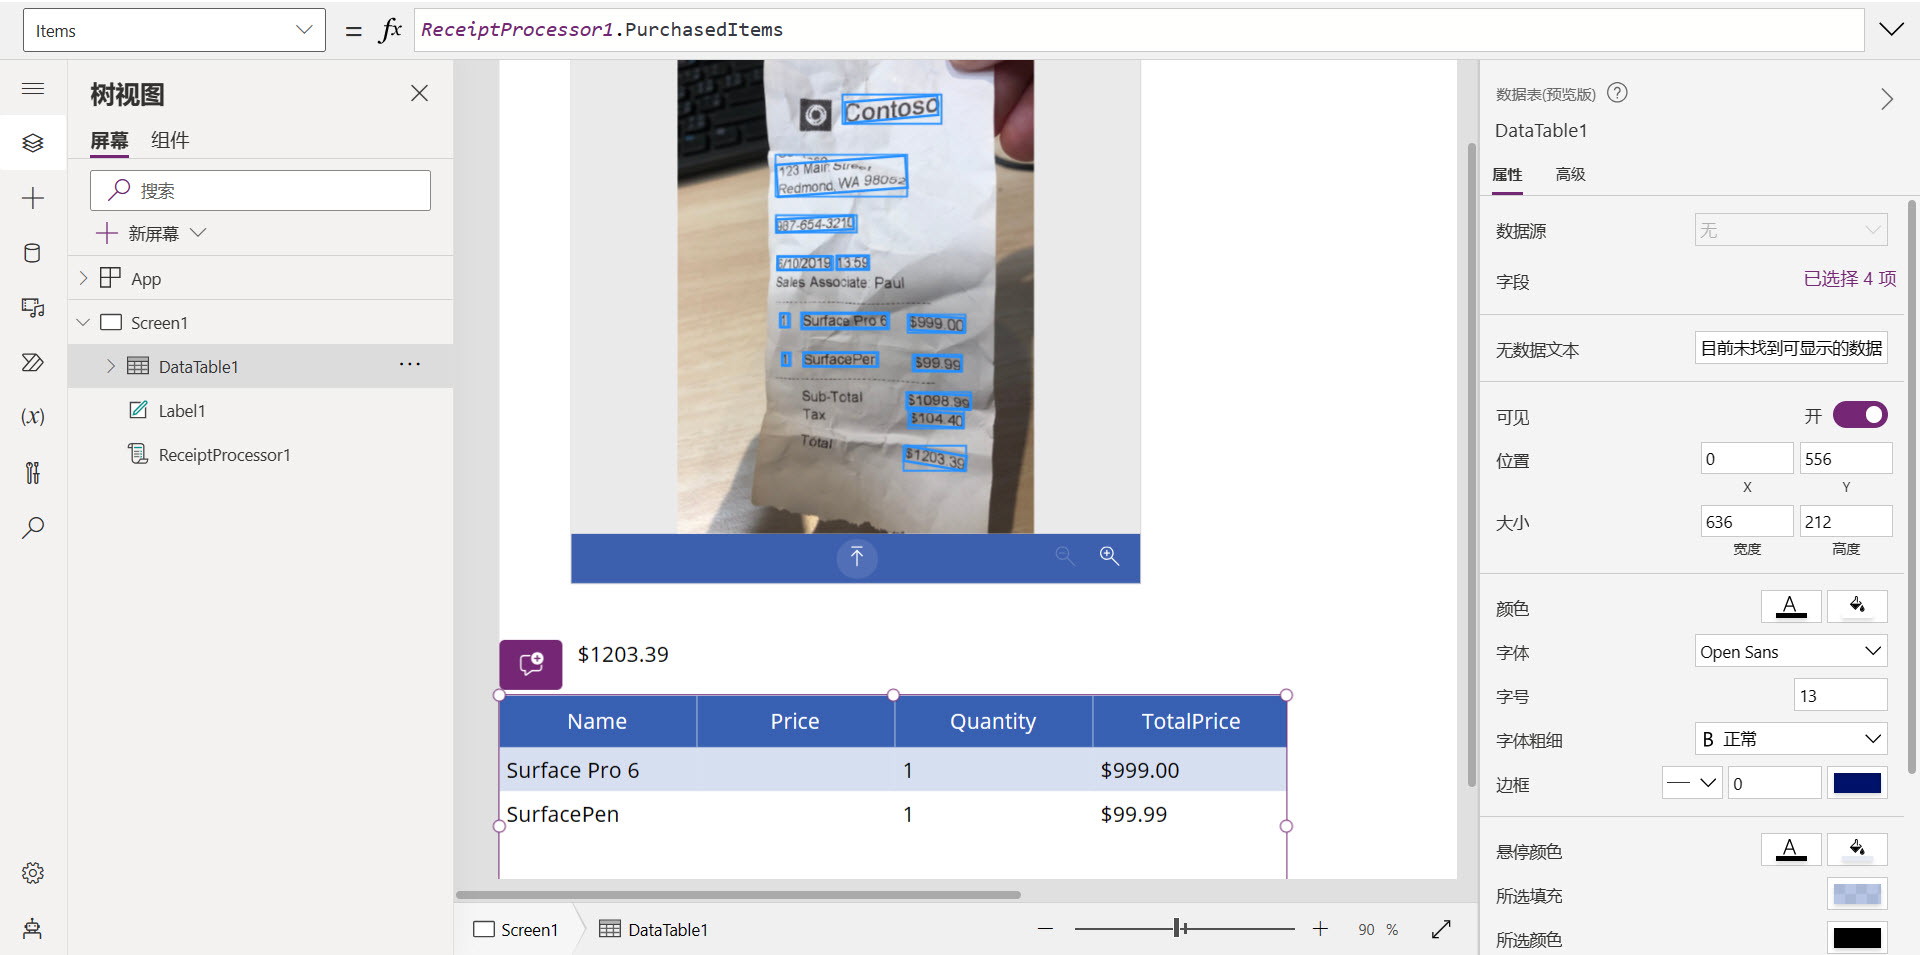
Task: Click the Insert plus icon in left rail
Action: pos(33,198)
